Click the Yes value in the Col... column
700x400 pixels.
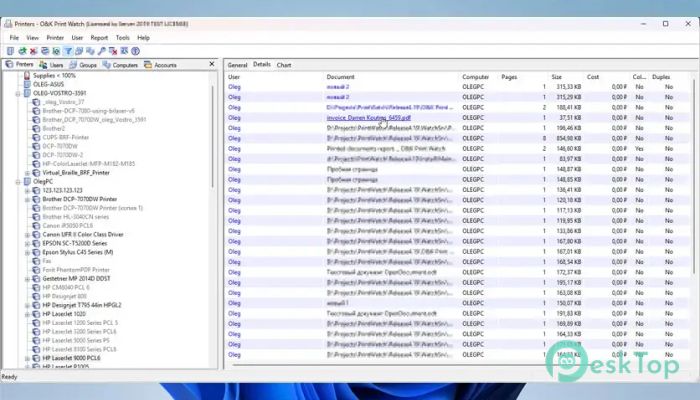pos(639,149)
